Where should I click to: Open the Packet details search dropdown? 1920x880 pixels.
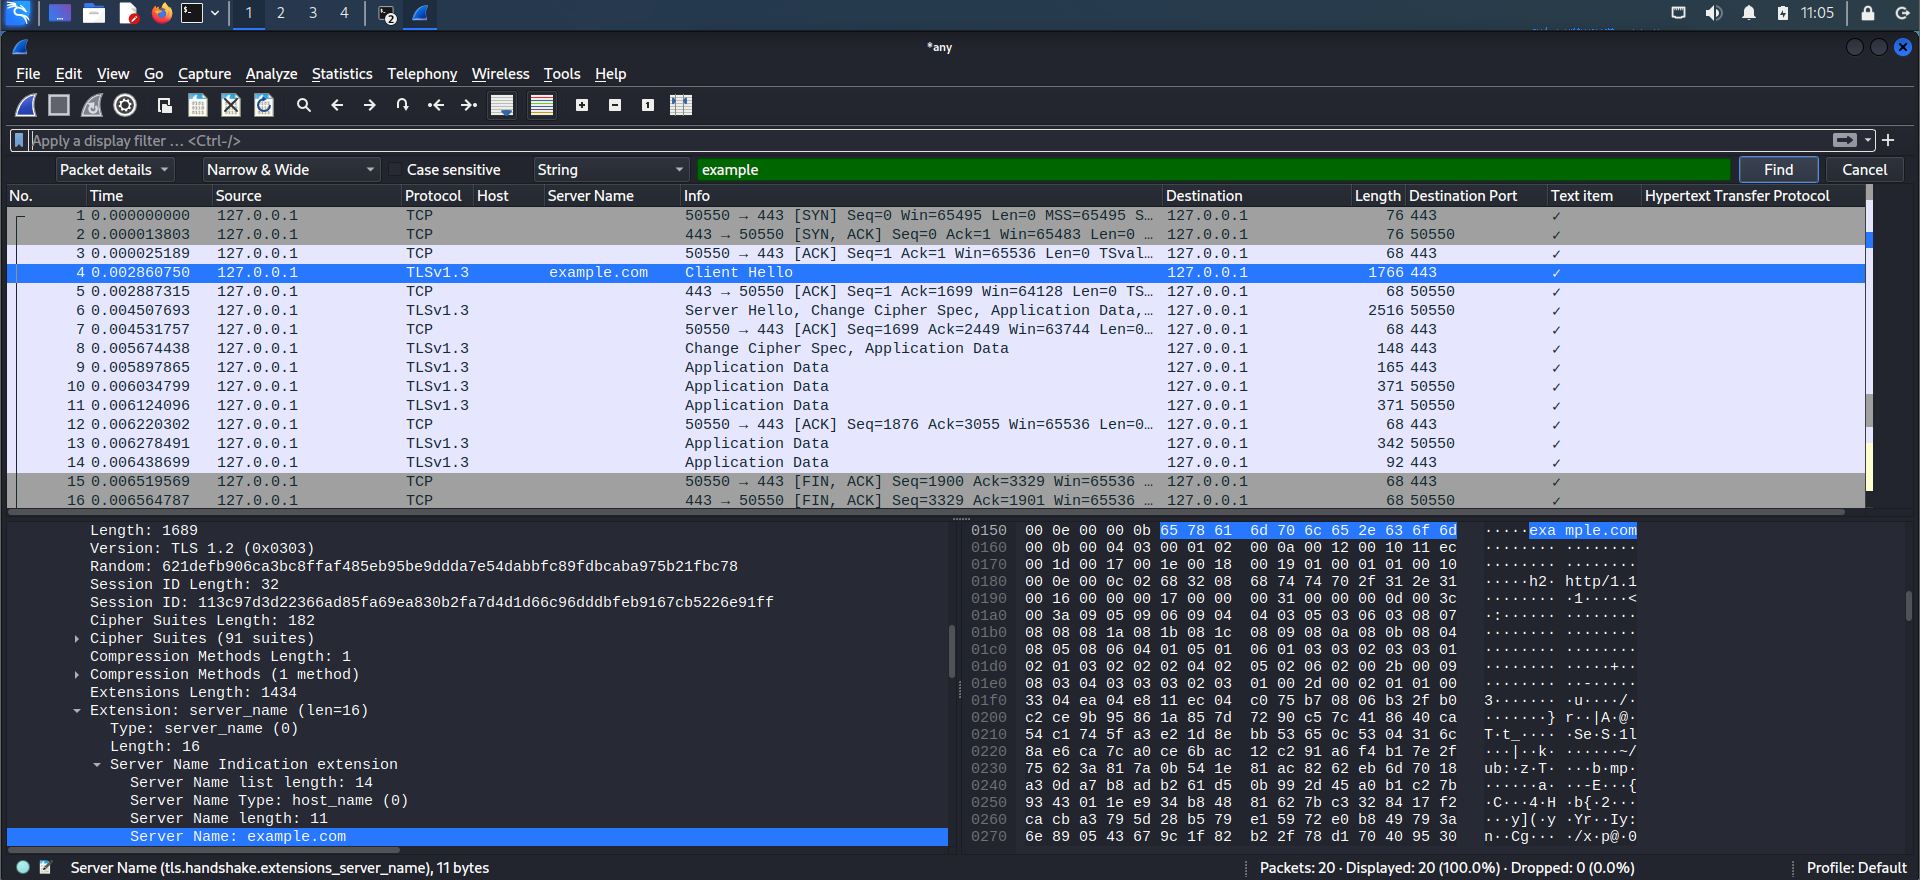[114, 170]
